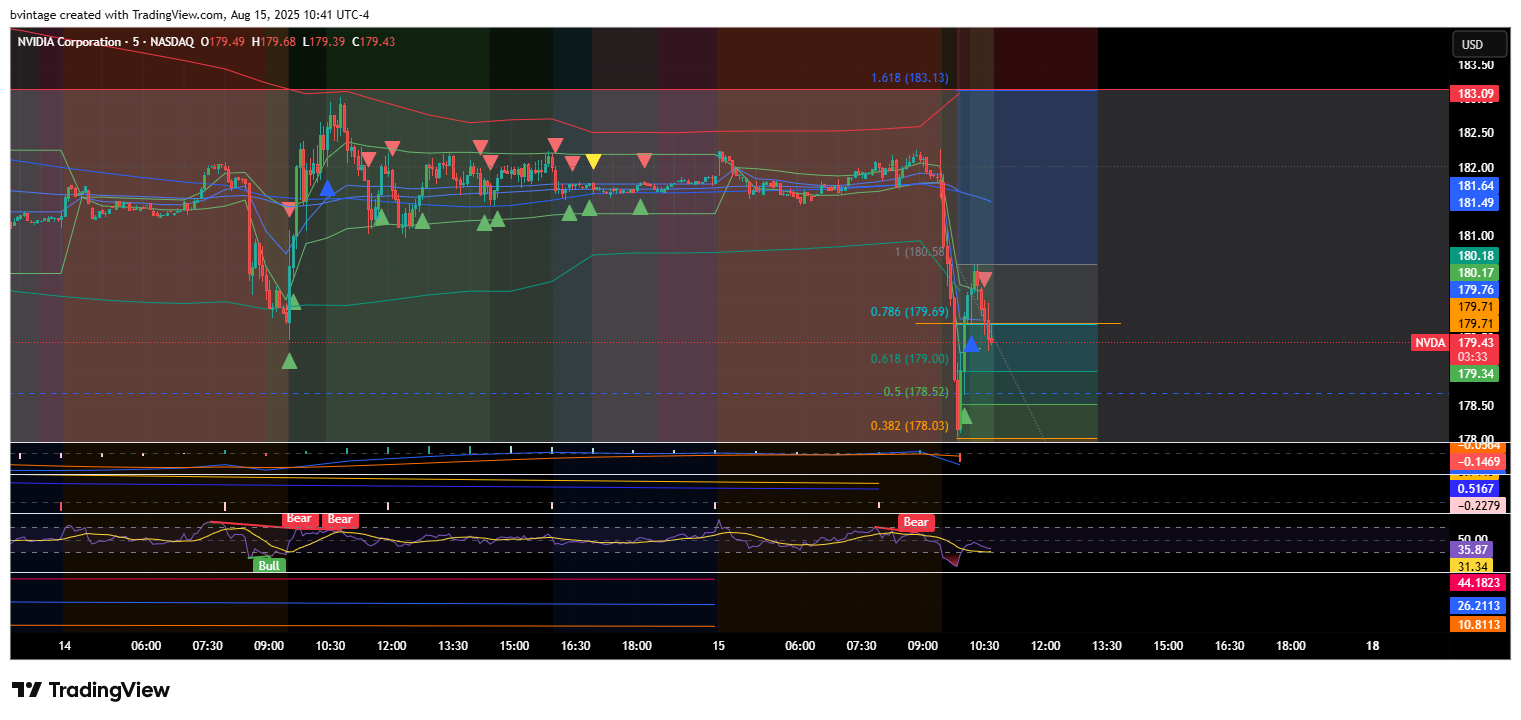Click the red 183.09 price axis label
Screen dimensions: 1521x720
point(1476,94)
